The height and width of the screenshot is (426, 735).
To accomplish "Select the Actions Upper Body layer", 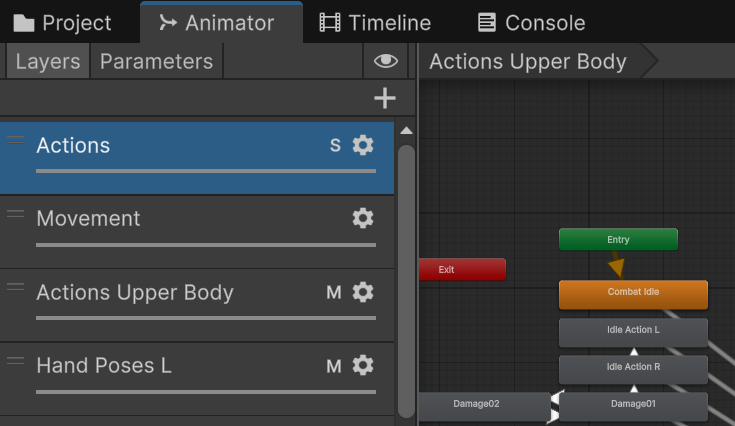I will 197,305.
